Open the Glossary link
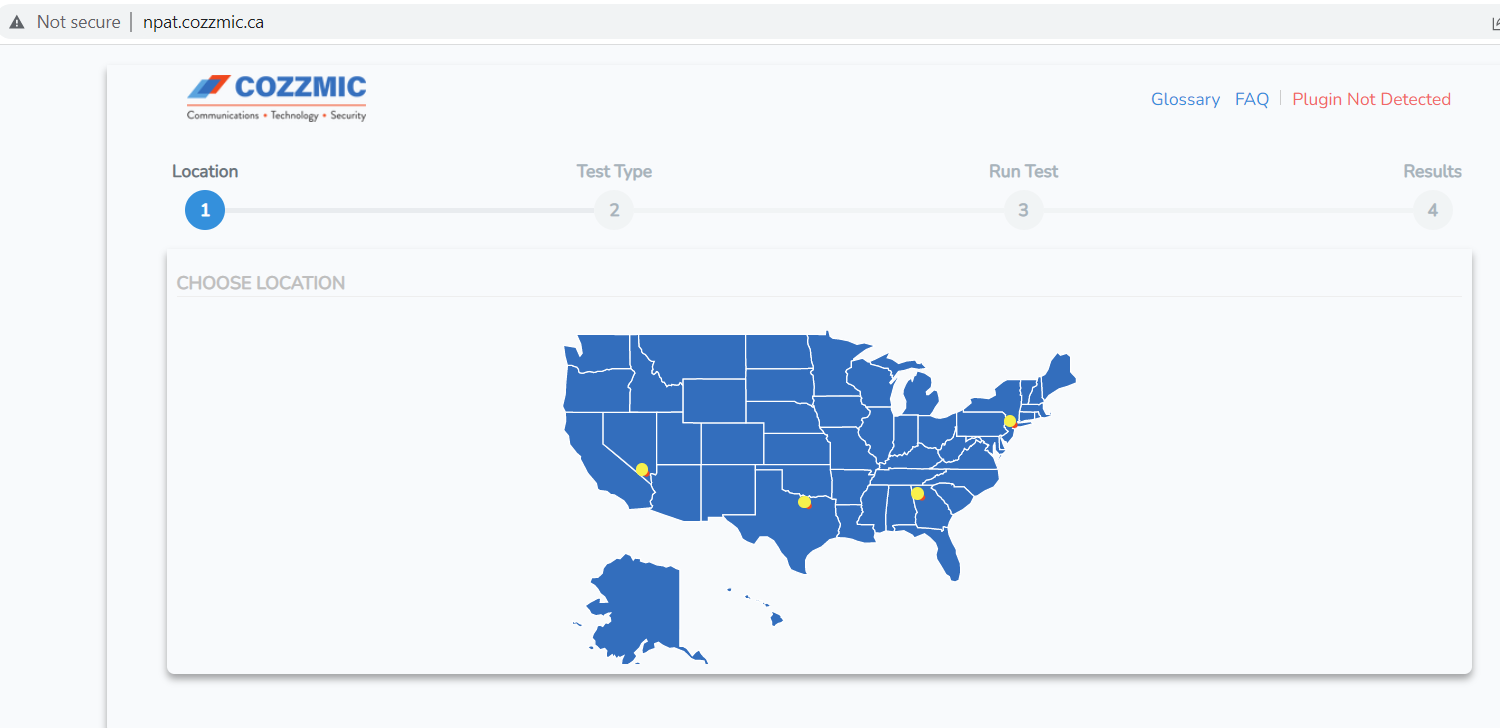Image resolution: width=1500 pixels, height=728 pixels. coord(1185,99)
